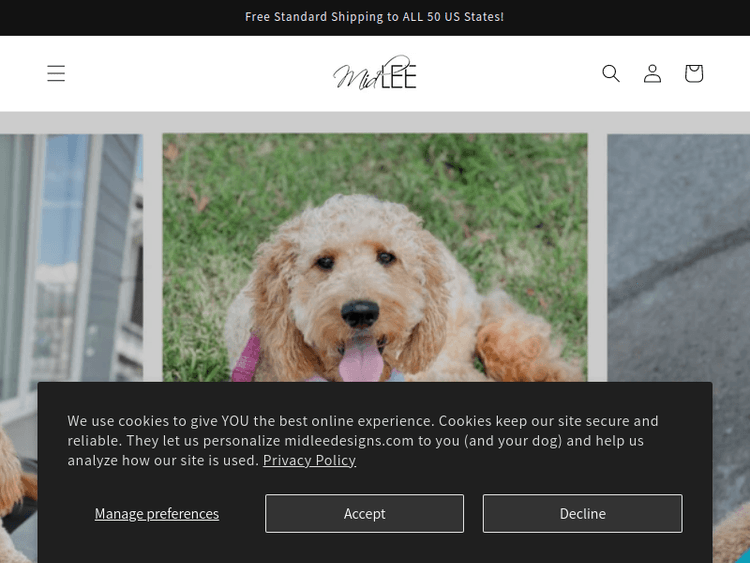Viewport: 750px width, 563px height.
Task: Click the pink leash on the dog
Action: 246,358
